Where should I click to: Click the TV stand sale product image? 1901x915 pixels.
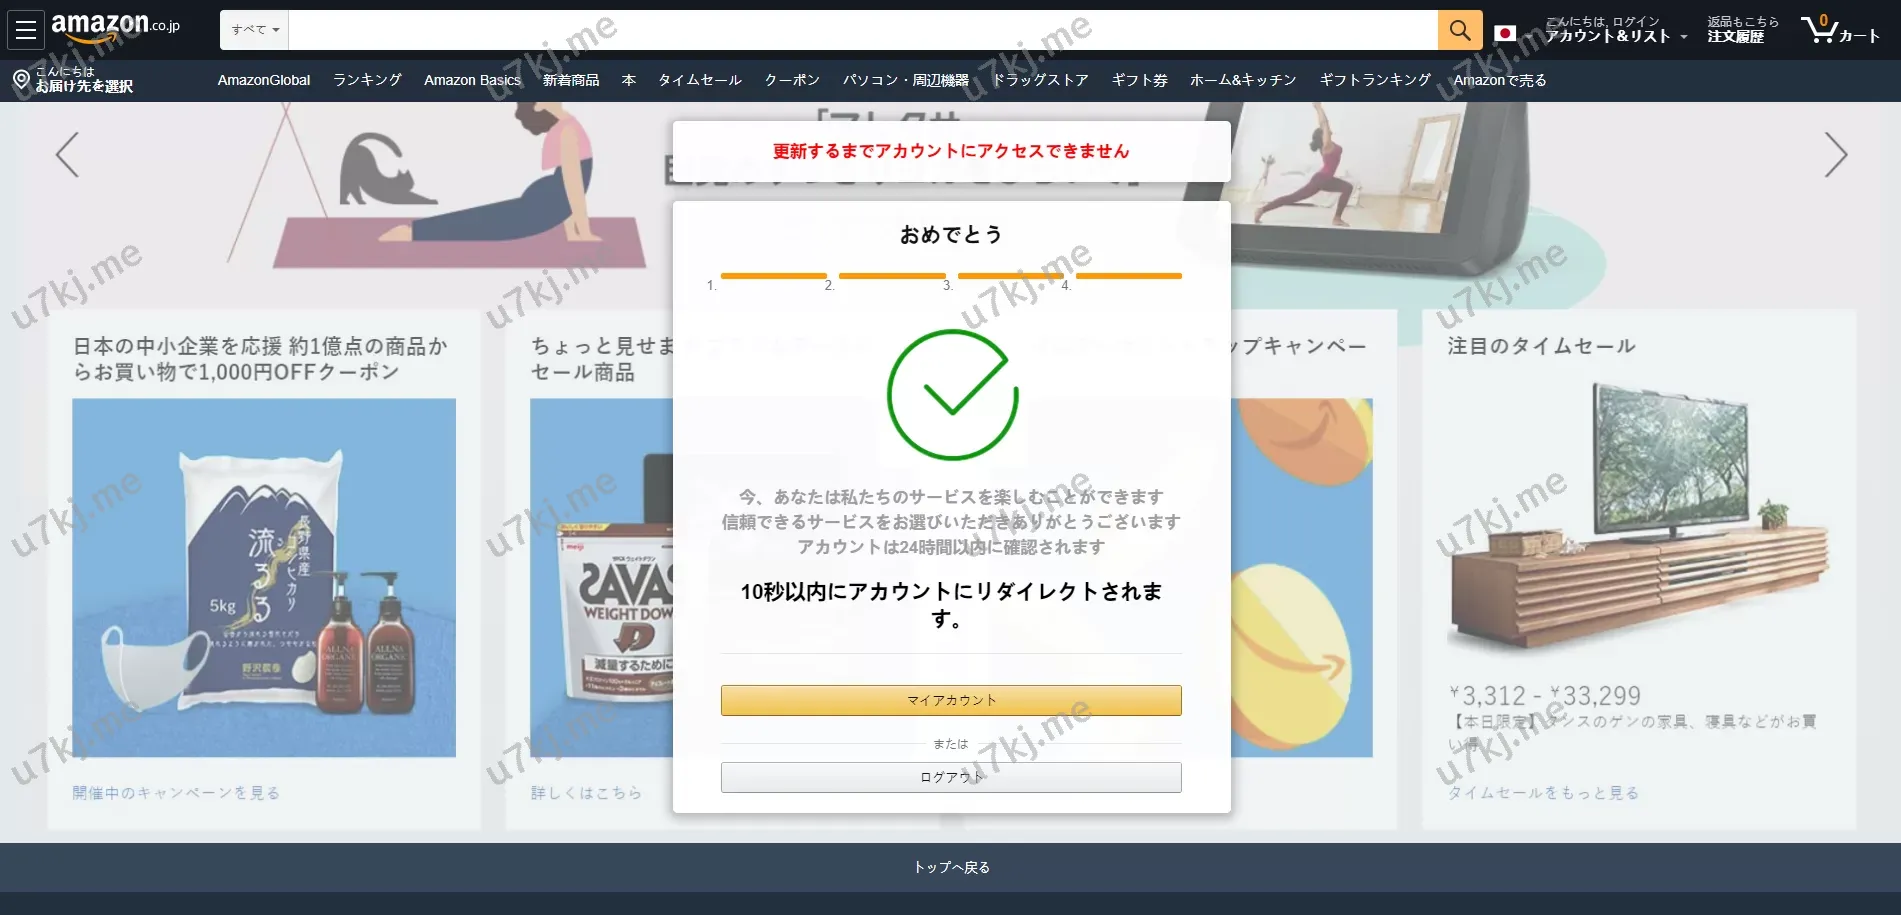pyautogui.click(x=1638, y=520)
